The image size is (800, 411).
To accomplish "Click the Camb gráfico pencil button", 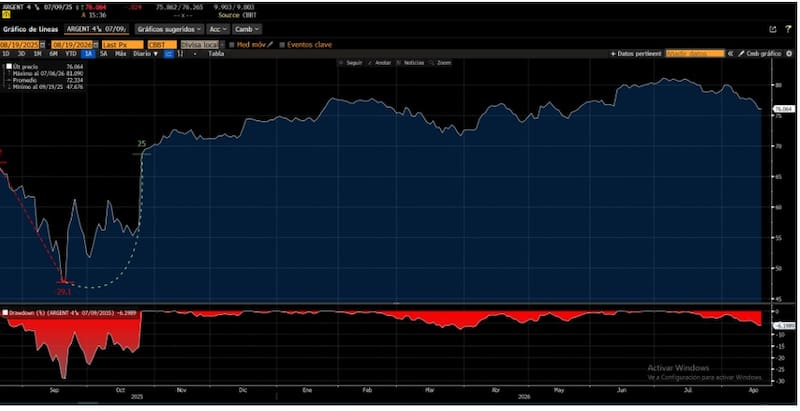I will click(x=759, y=54).
